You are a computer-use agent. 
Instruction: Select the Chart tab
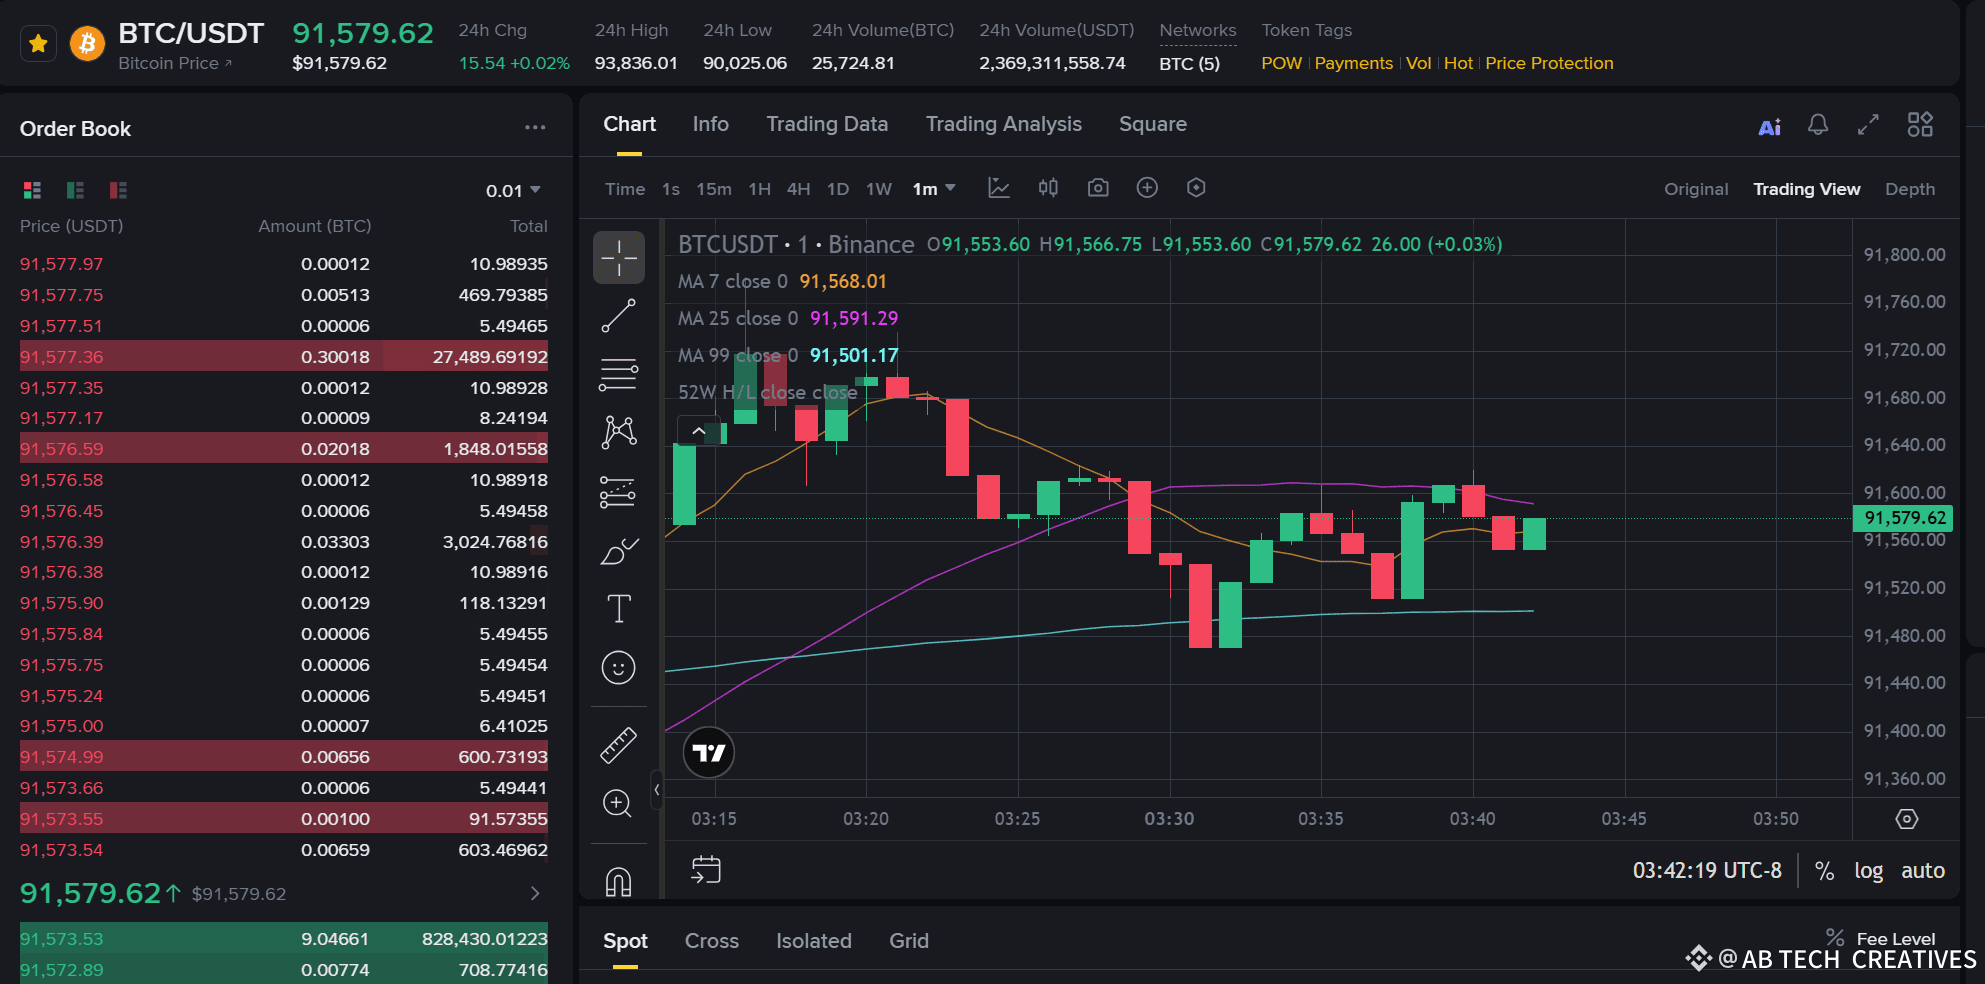(x=629, y=124)
